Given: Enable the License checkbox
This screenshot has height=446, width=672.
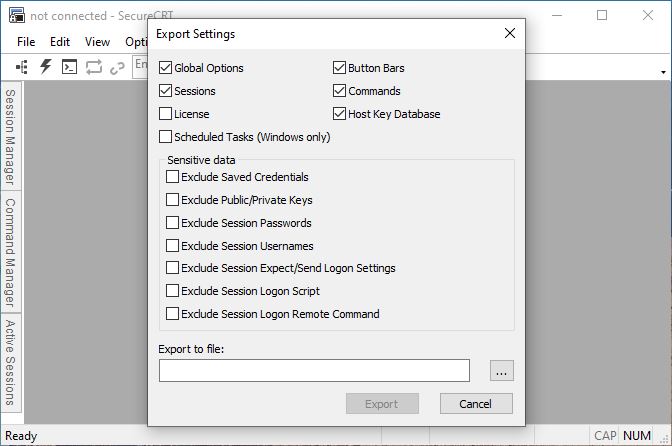Looking at the screenshot, I should 165,114.
